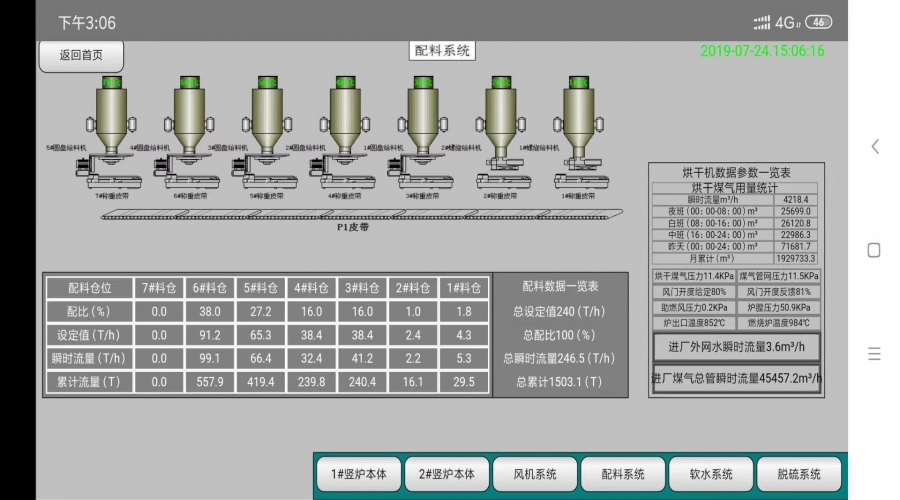Click the 7#称重皮带 weighing belt

point(112,183)
